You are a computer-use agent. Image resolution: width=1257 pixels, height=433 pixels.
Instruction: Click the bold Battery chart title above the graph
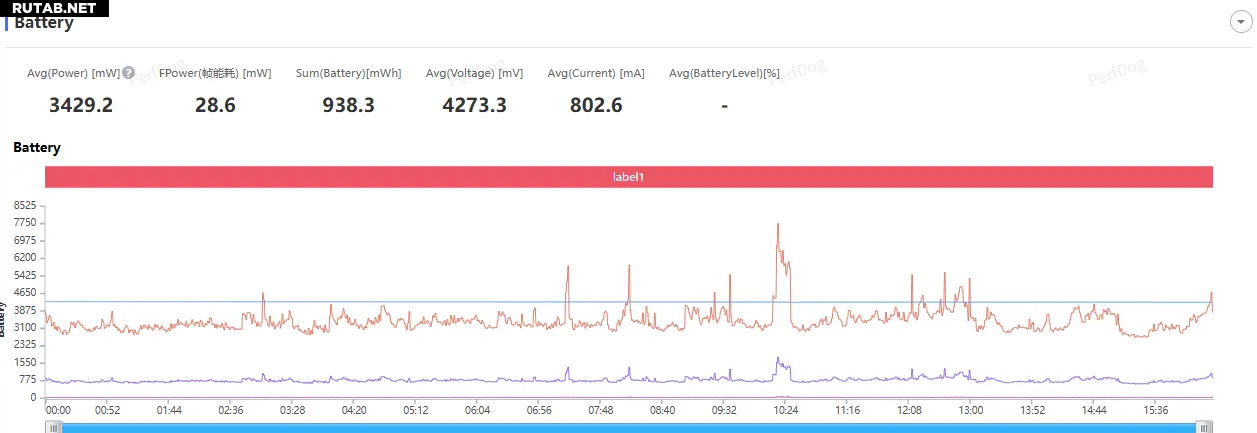click(37, 147)
